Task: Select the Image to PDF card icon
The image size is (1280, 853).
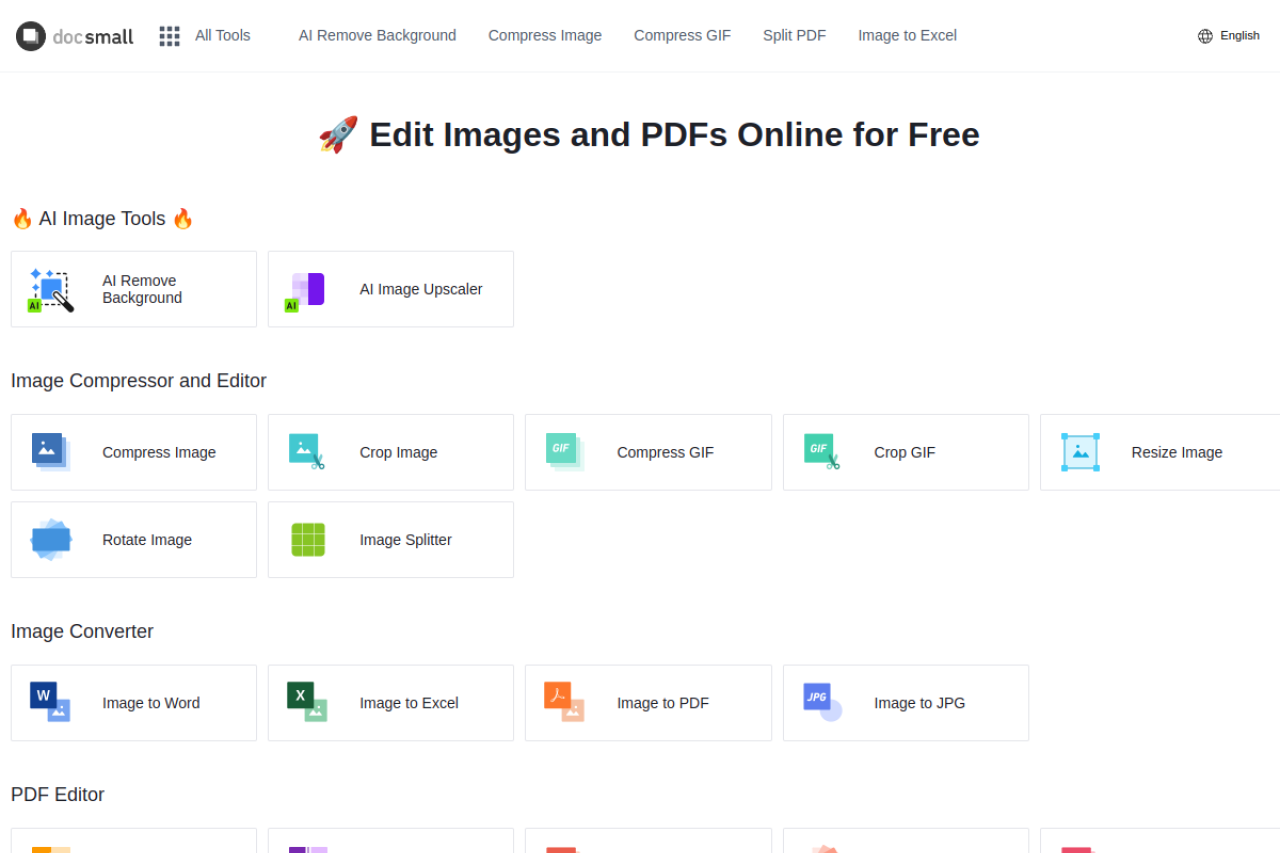Action: click(564, 702)
